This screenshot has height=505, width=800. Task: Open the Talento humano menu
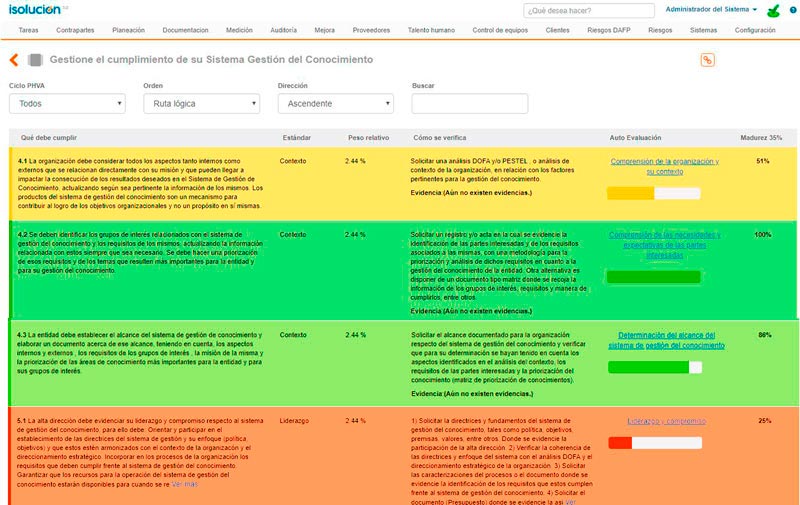(x=431, y=30)
